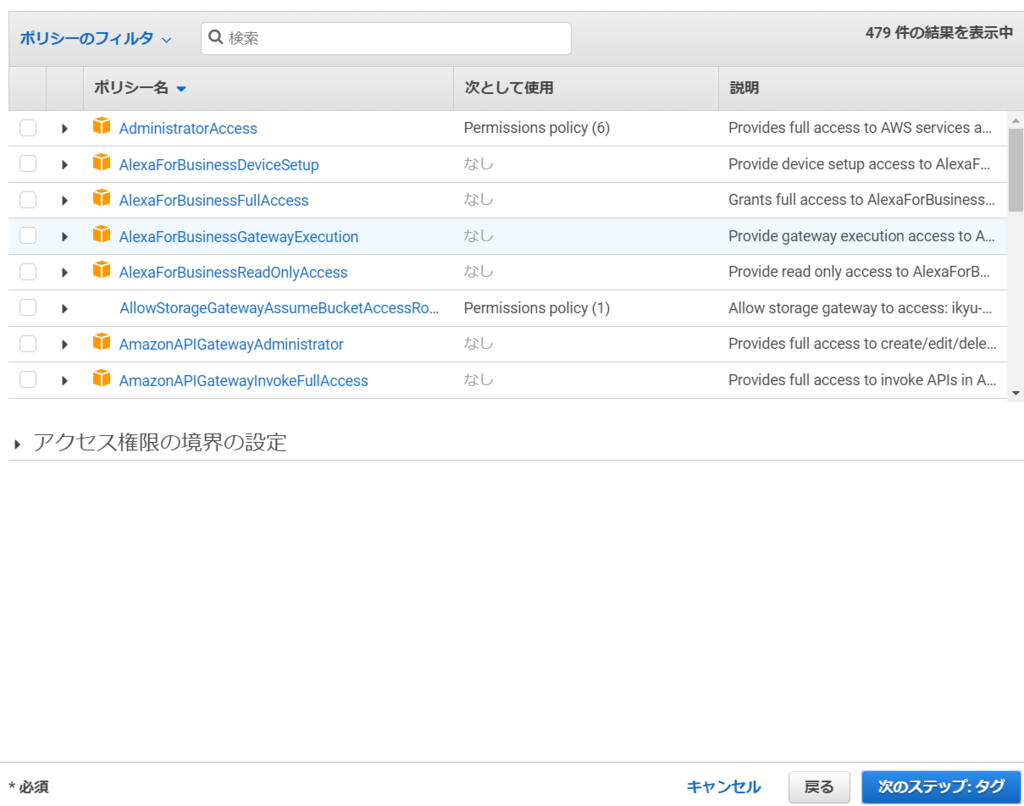Check the AmazonAPIGatewayAdministrator checkbox
The width and height of the screenshot is (1024, 806).
coord(28,344)
